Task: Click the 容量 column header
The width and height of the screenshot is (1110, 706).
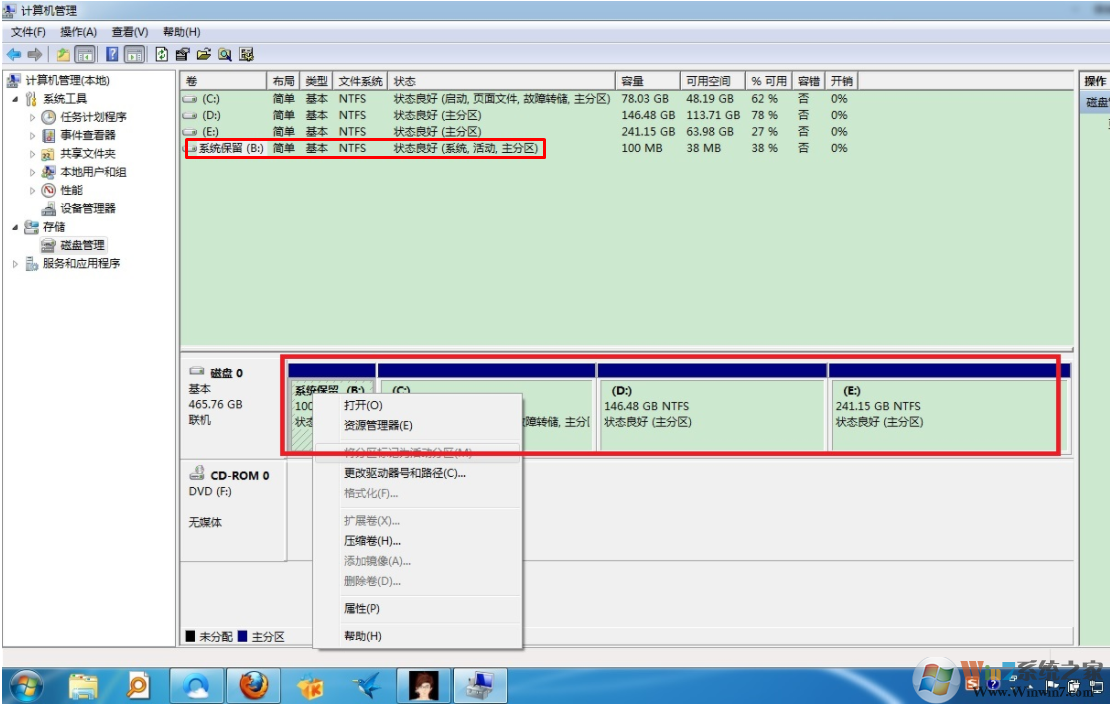Action: (x=632, y=81)
